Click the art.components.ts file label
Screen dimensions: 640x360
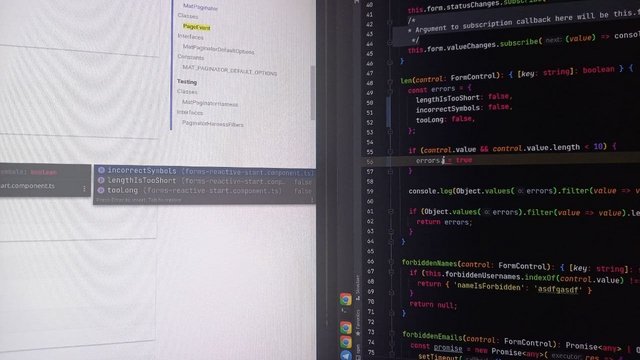tap(27, 186)
